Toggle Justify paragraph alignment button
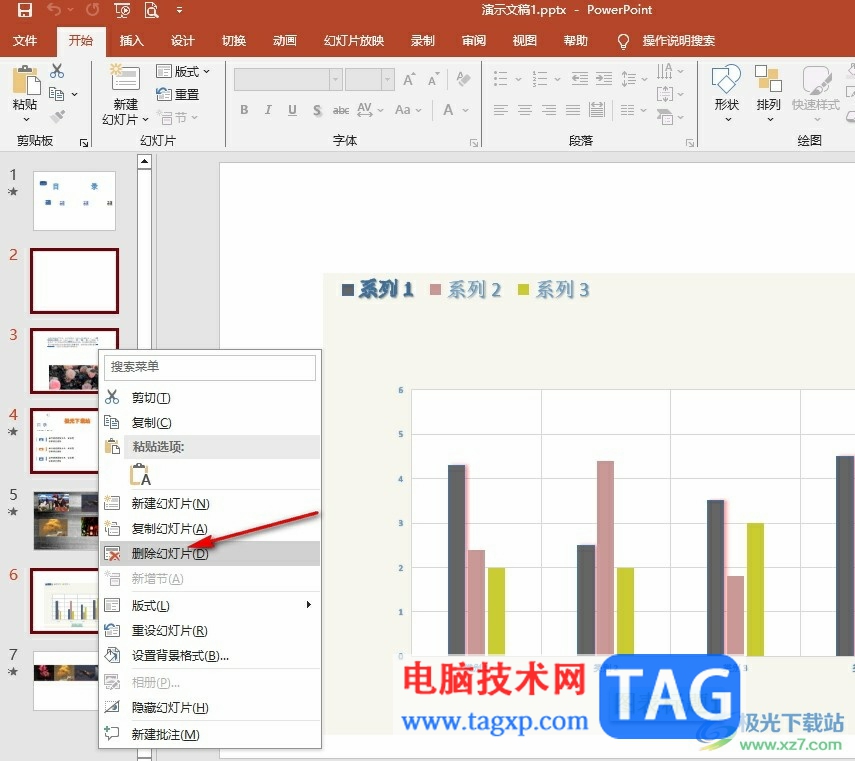The width and height of the screenshot is (855, 761). pyautogui.click(x=573, y=110)
